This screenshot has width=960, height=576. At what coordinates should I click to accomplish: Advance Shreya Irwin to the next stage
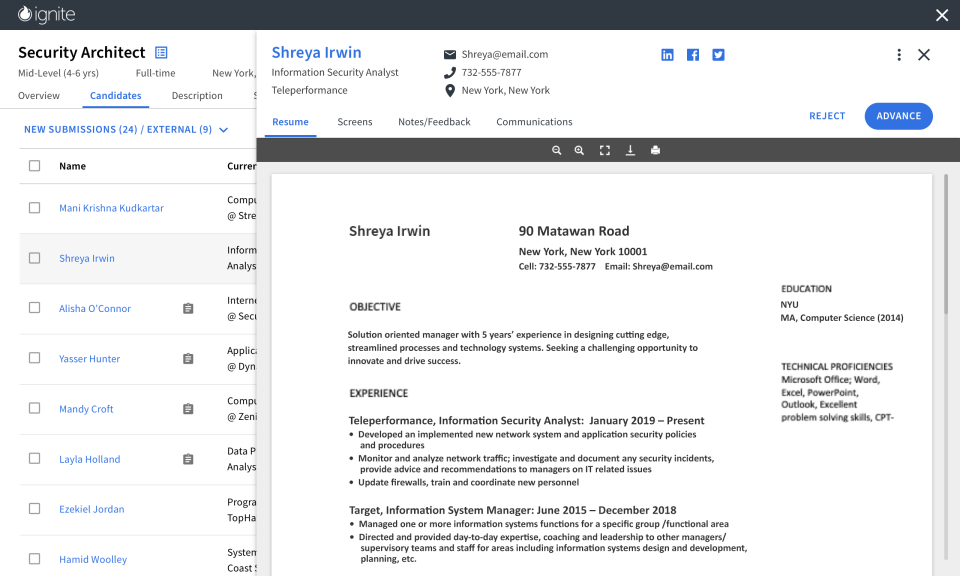coord(898,116)
